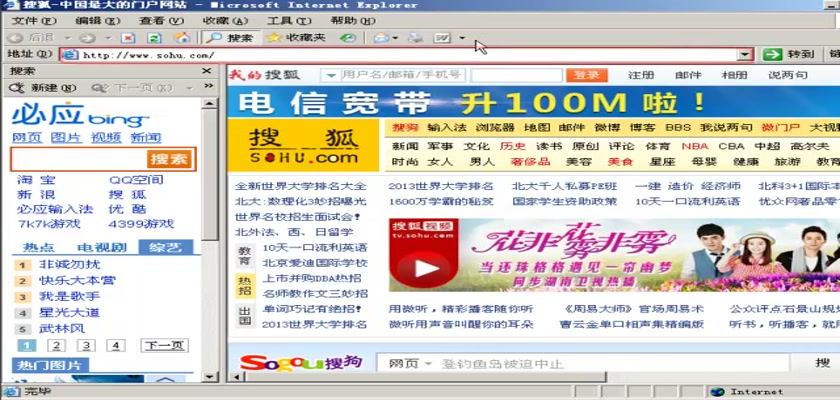The image size is (840, 400).
Task: Toggle the 搜索 search toolbar button
Action: coord(230,38)
